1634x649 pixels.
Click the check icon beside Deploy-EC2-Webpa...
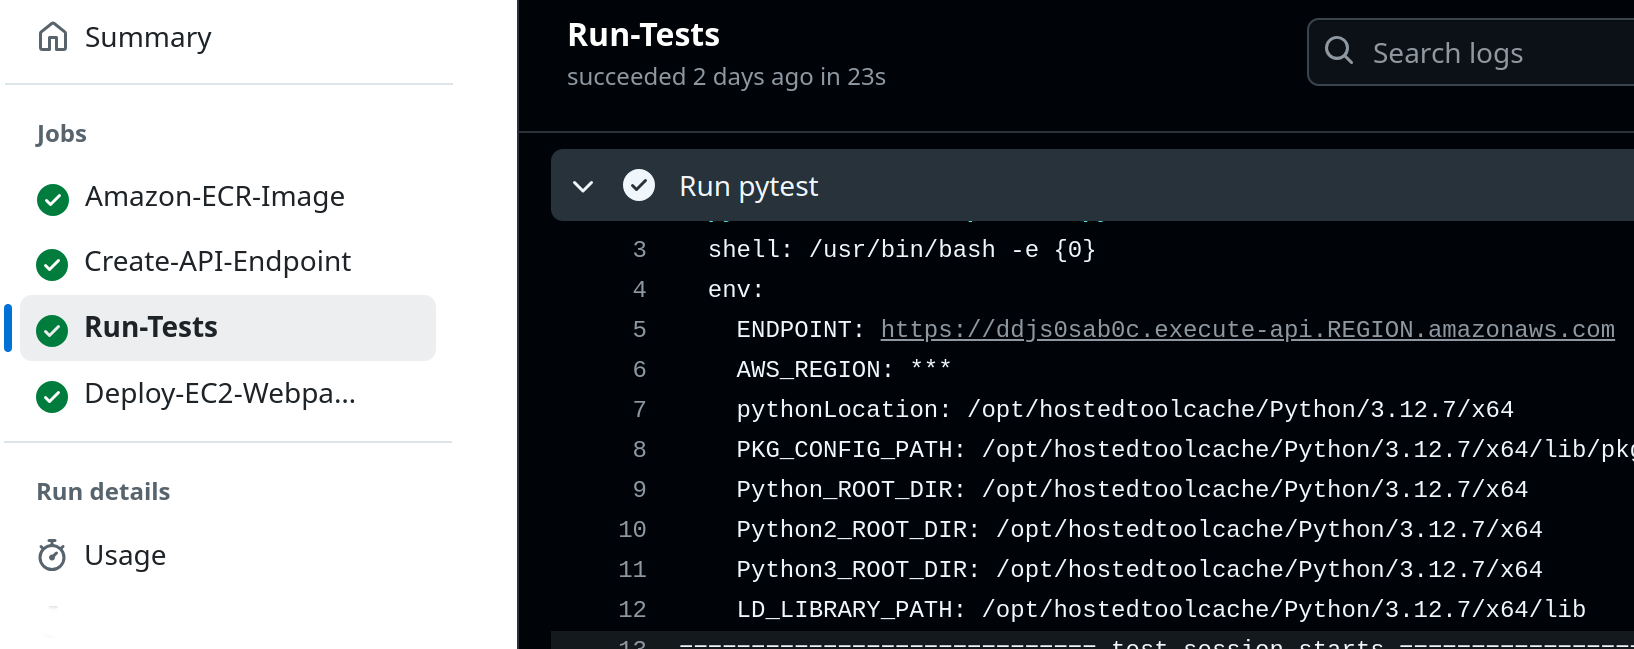tap(52, 397)
